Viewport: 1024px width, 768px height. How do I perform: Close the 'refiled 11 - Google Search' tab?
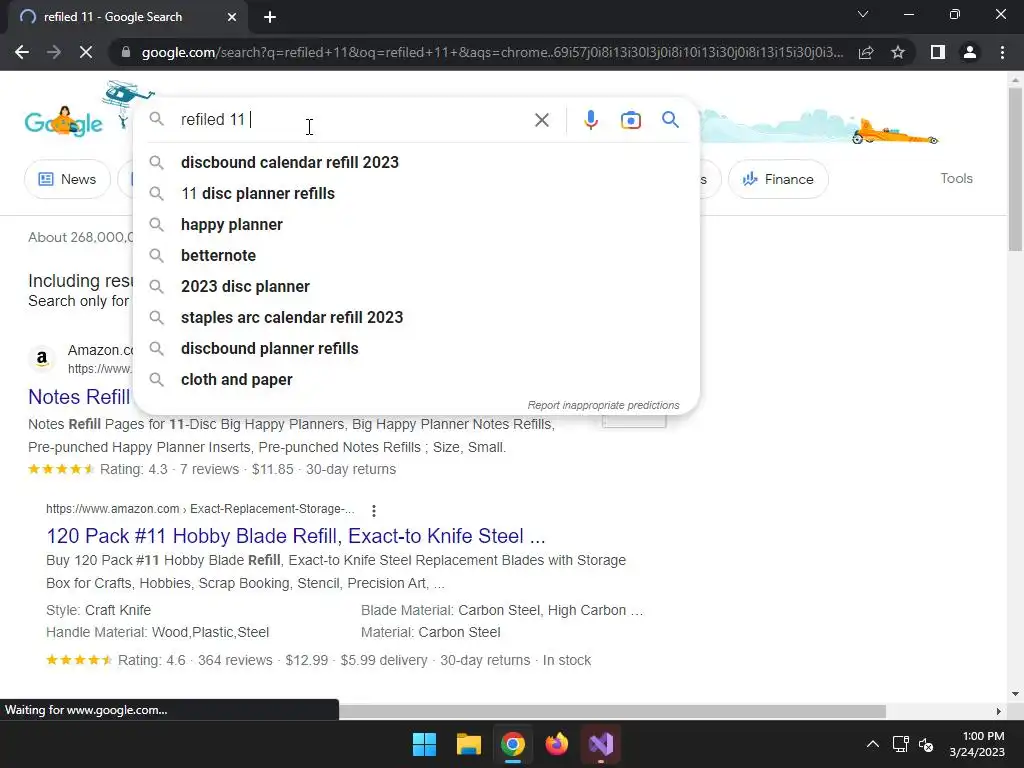(x=232, y=17)
